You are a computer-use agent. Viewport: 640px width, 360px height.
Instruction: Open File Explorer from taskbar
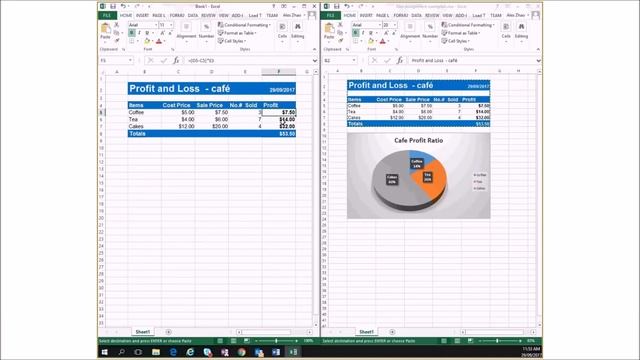156,352
